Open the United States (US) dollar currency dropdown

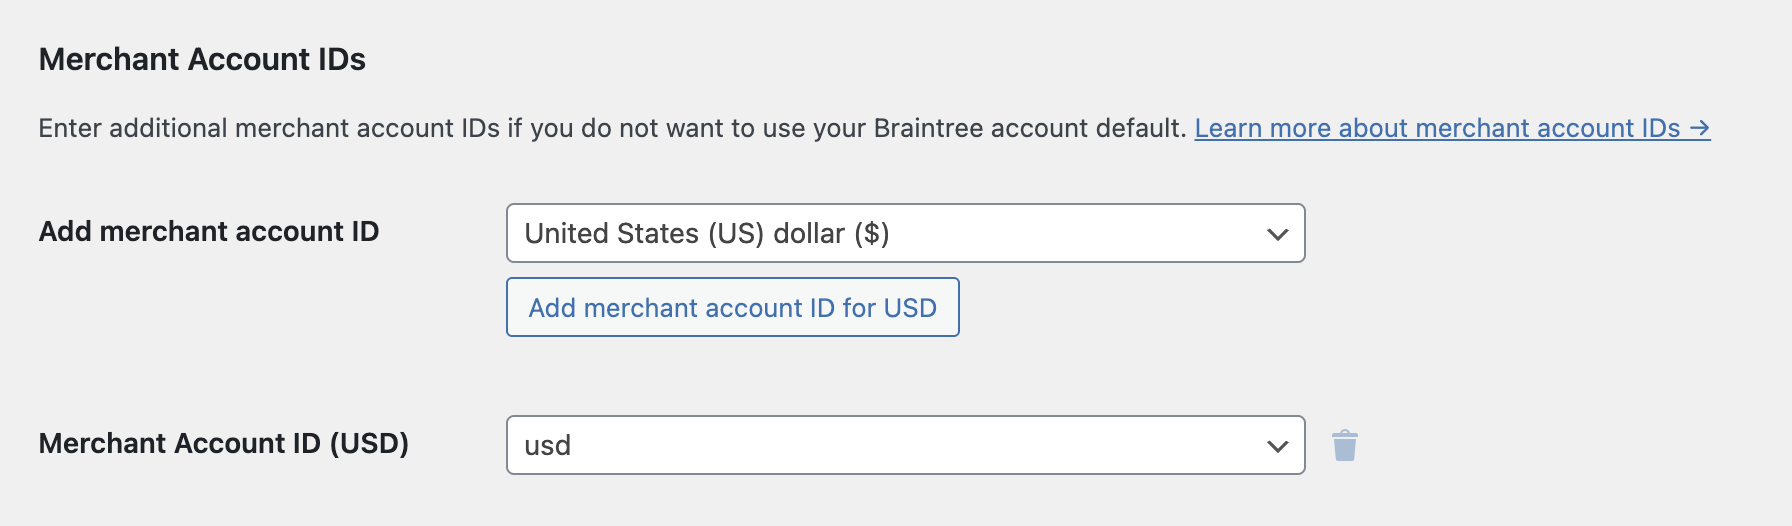[904, 233]
